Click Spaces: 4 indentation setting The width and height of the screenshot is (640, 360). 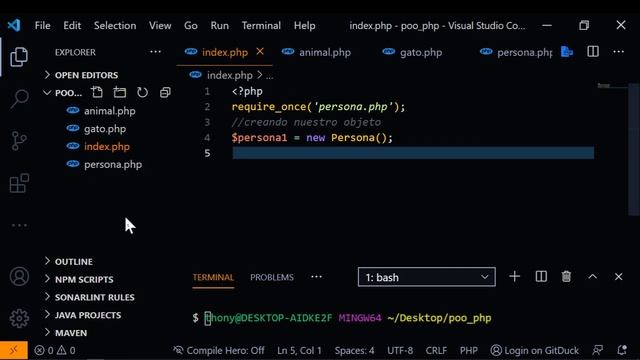[x=354, y=350]
